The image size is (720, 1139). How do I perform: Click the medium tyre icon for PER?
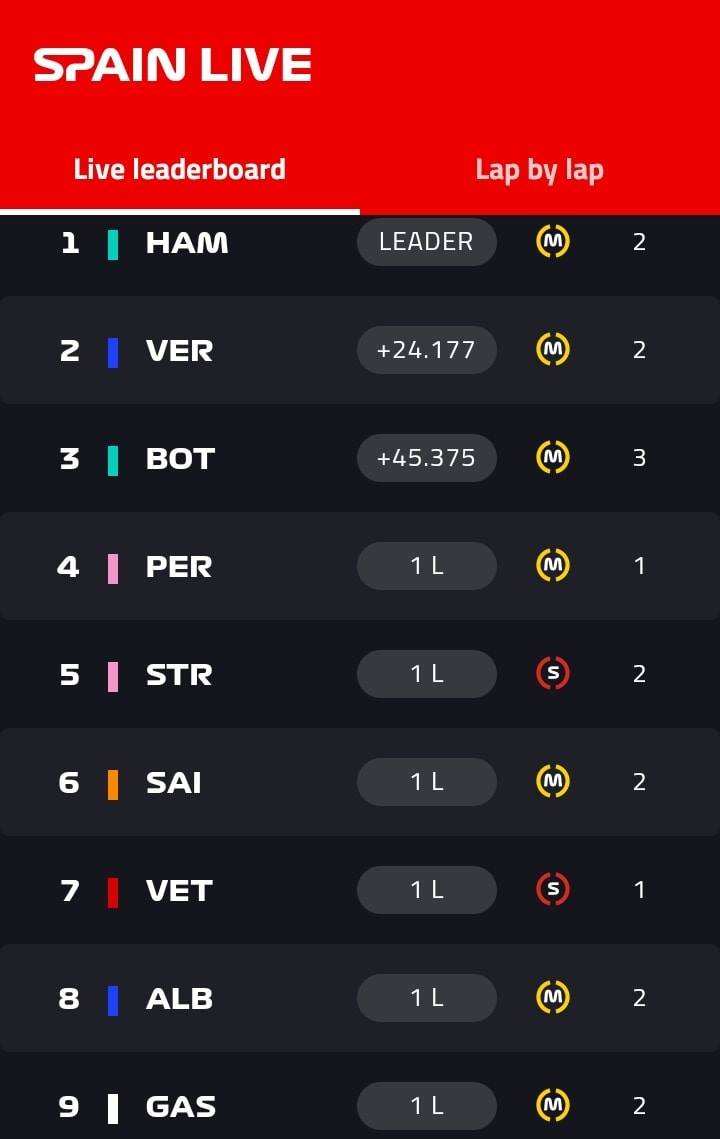pos(553,566)
